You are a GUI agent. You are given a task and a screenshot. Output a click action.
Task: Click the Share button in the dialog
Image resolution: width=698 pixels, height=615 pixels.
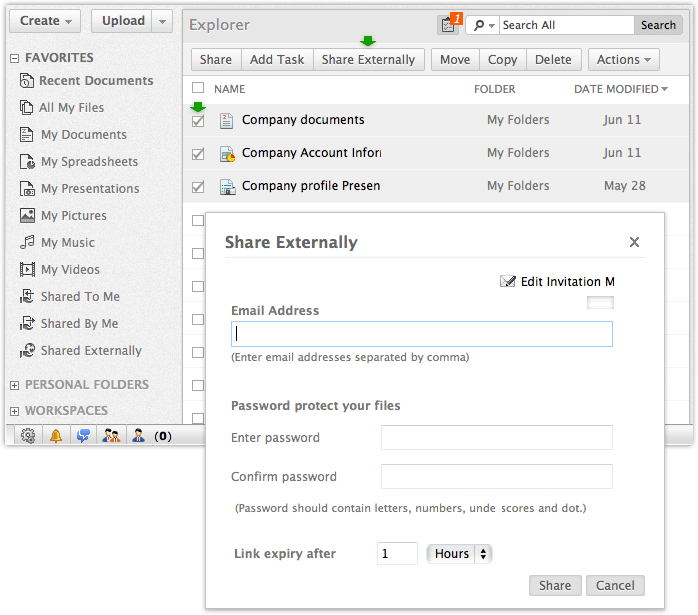555,586
